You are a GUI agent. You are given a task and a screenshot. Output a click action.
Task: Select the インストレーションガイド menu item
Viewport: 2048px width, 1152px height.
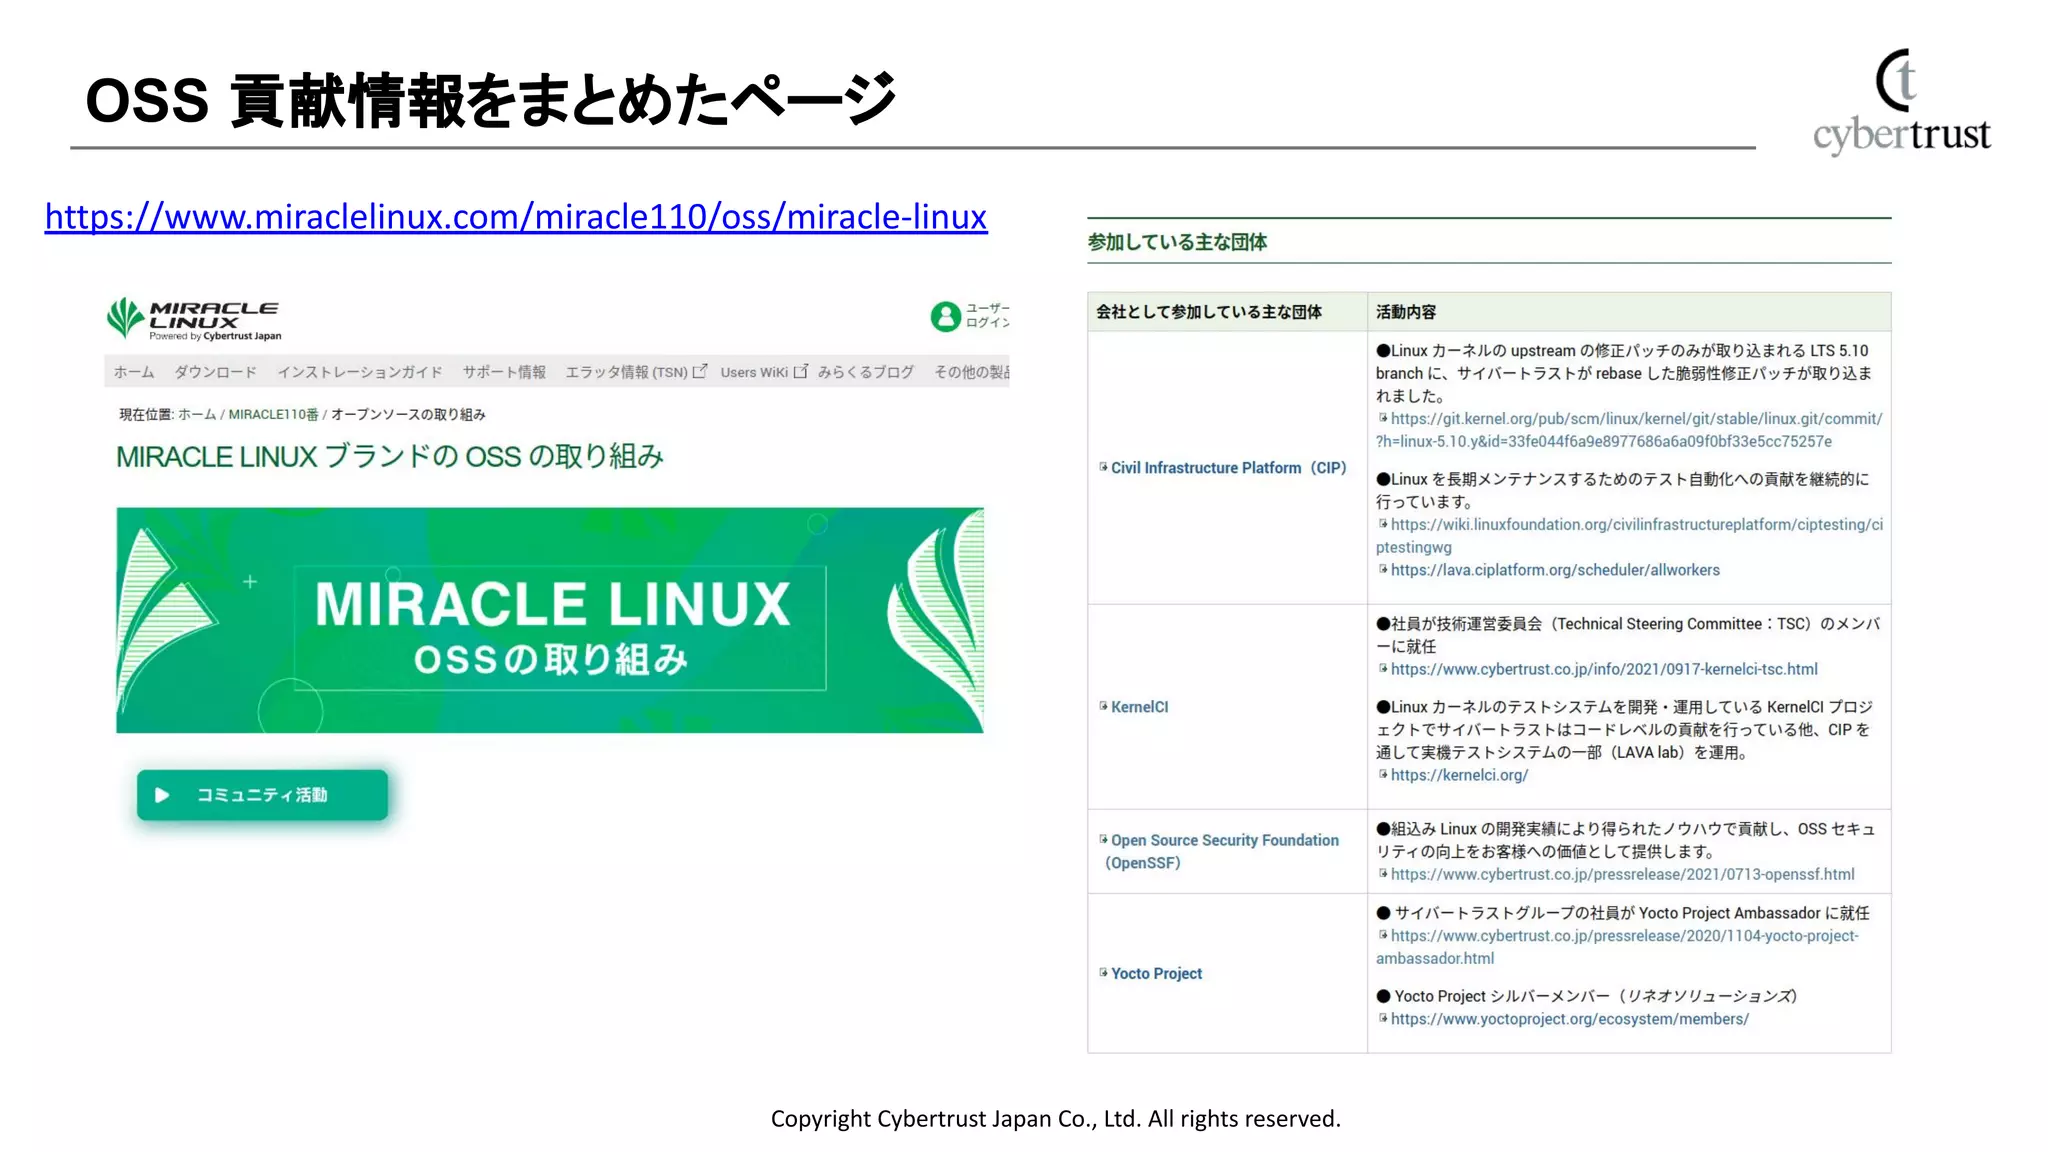(x=360, y=372)
